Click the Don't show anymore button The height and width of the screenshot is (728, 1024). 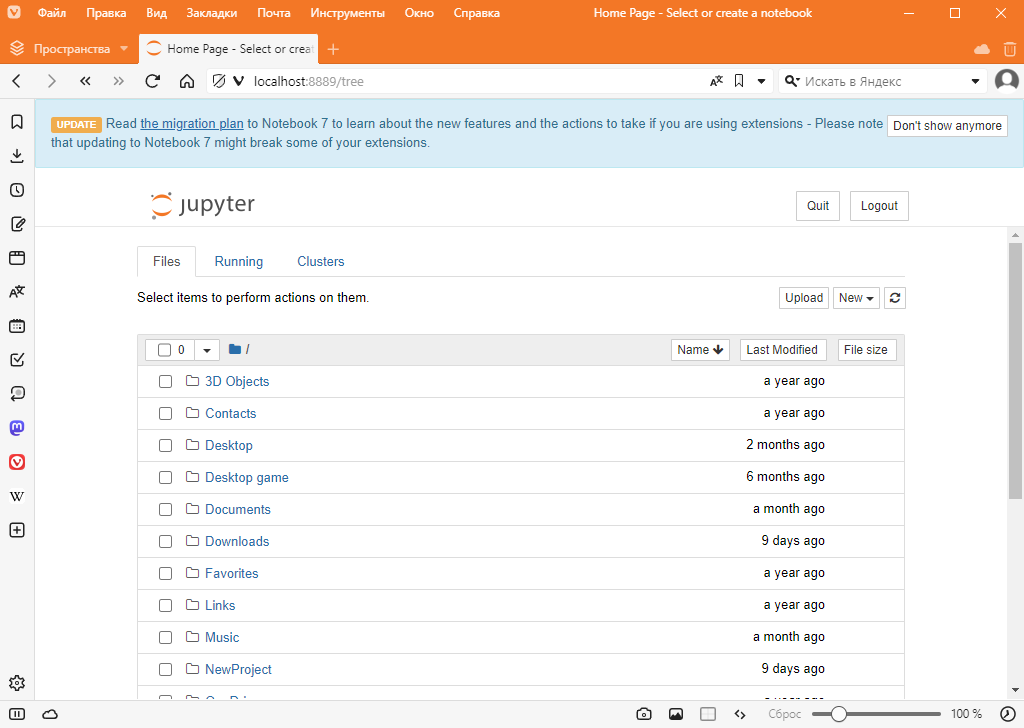click(x=946, y=126)
